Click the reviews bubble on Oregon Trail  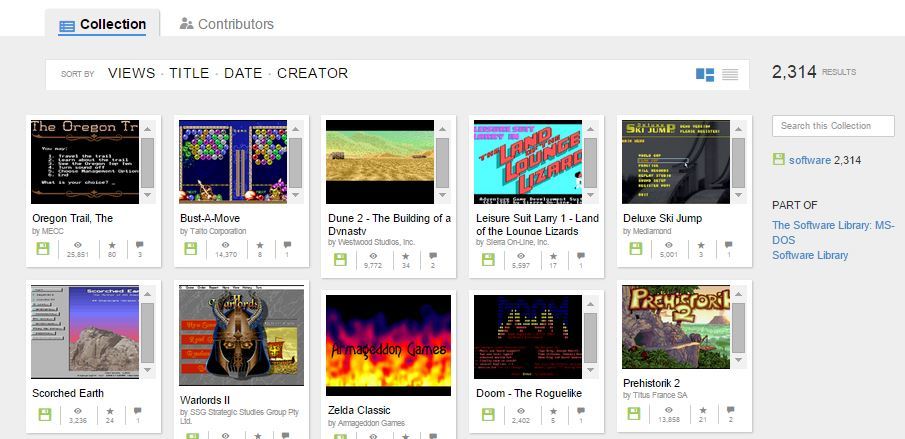tap(140, 245)
